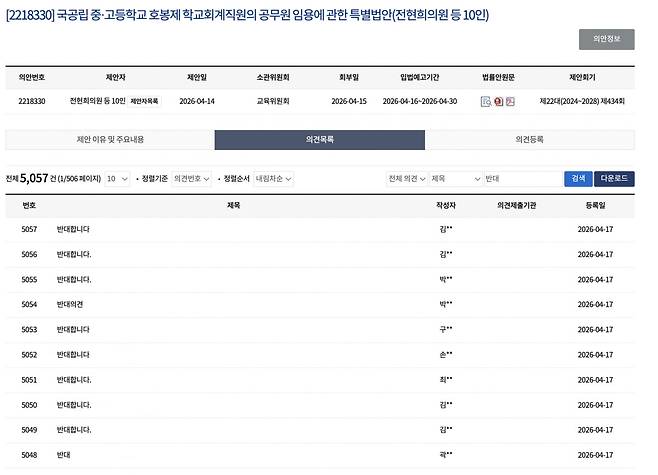The width and height of the screenshot is (658, 475).
Task: Click committee name 교육위원회
Action: [x=273, y=101]
